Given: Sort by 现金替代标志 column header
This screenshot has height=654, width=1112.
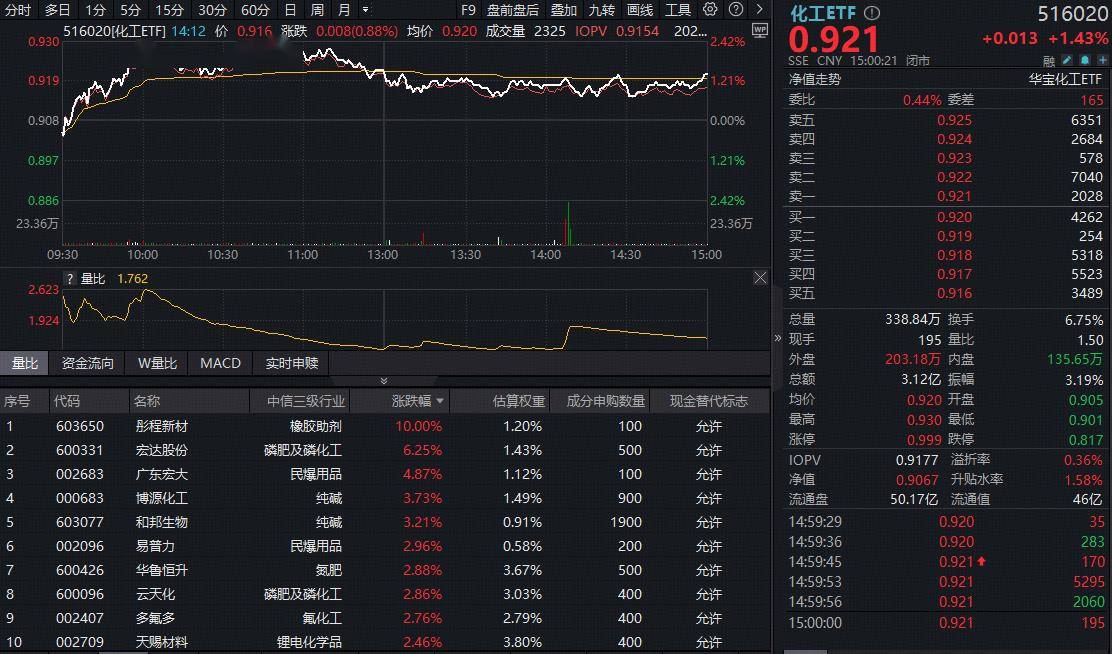Looking at the screenshot, I should pyautogui.click(x=708, y=401).
